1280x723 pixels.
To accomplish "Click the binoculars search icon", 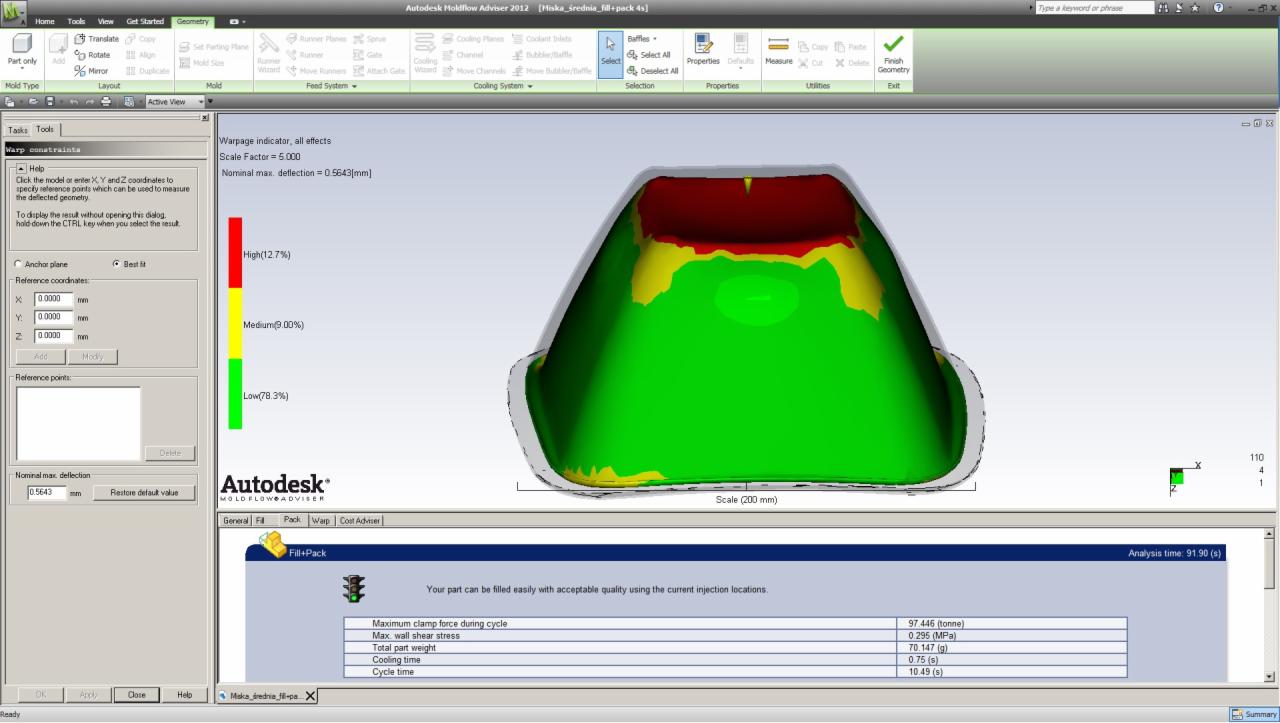I will coord(1162,8).
